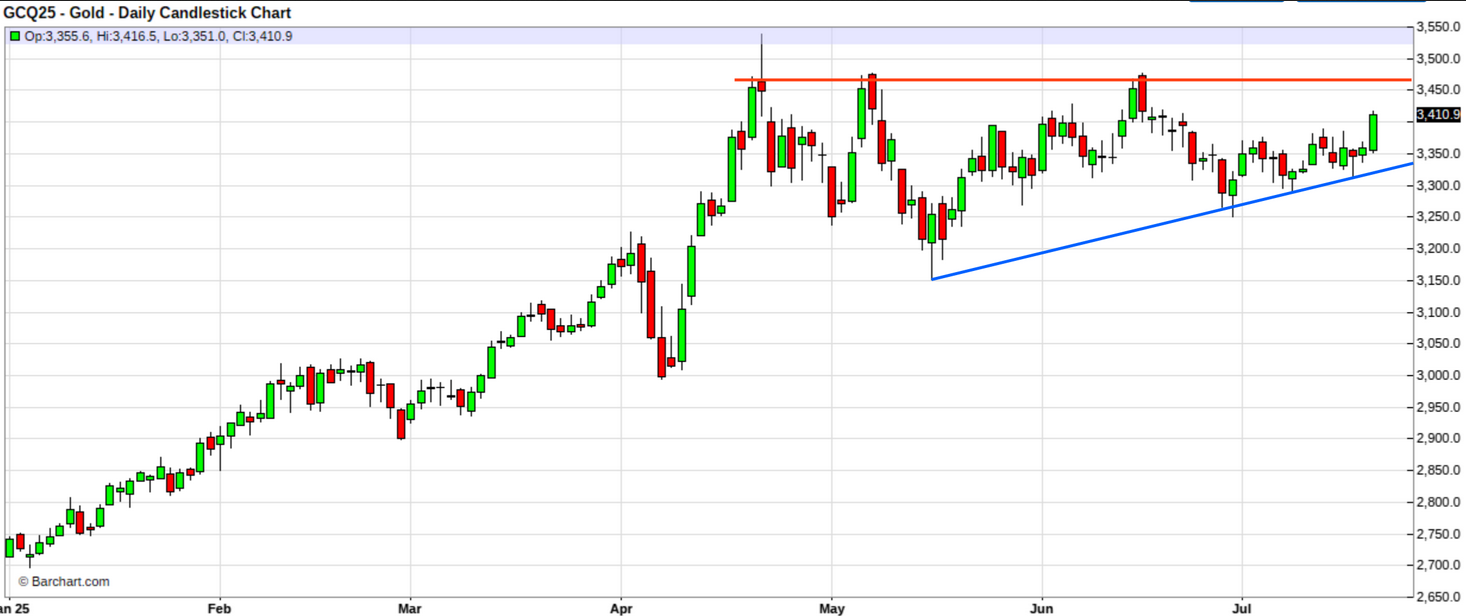Screen dimensions: 1466x616
Task: Click the 2,800.0 price axis label
Action: [1440, 503]
